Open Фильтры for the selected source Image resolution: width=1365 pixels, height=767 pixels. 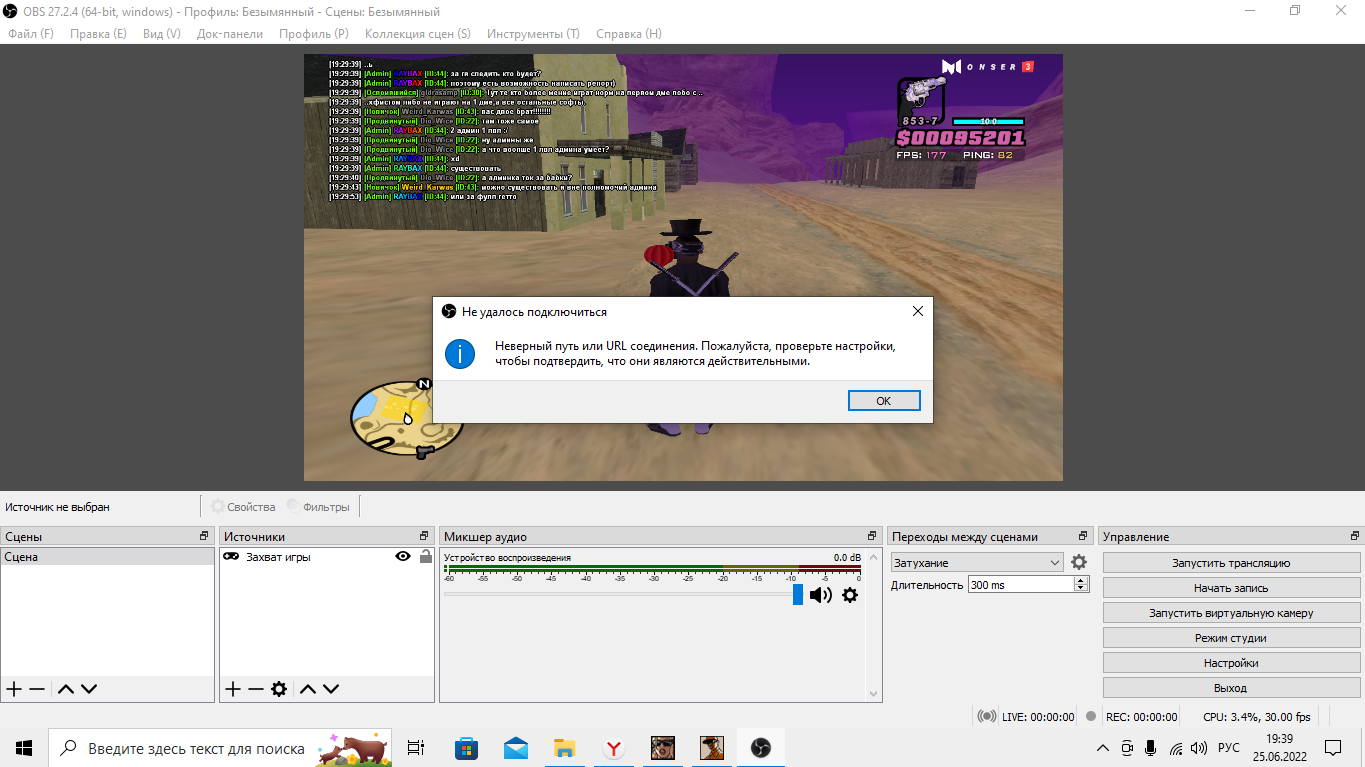point(318,507)
